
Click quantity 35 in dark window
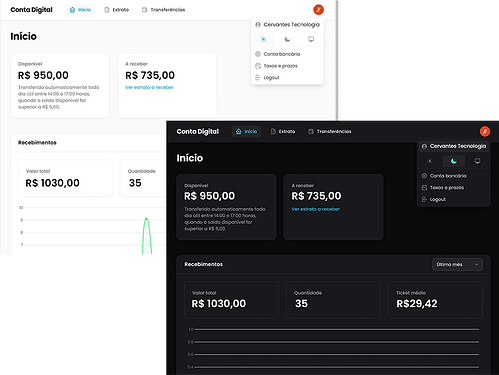tap(301, 304)
